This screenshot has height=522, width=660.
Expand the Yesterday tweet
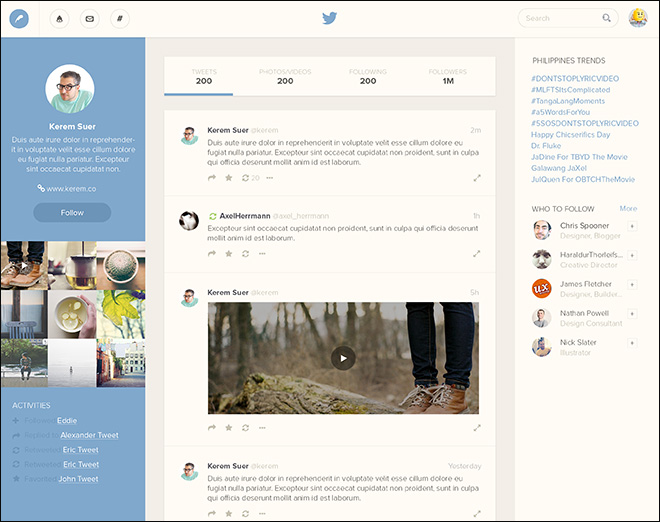(x=477, y=514)
